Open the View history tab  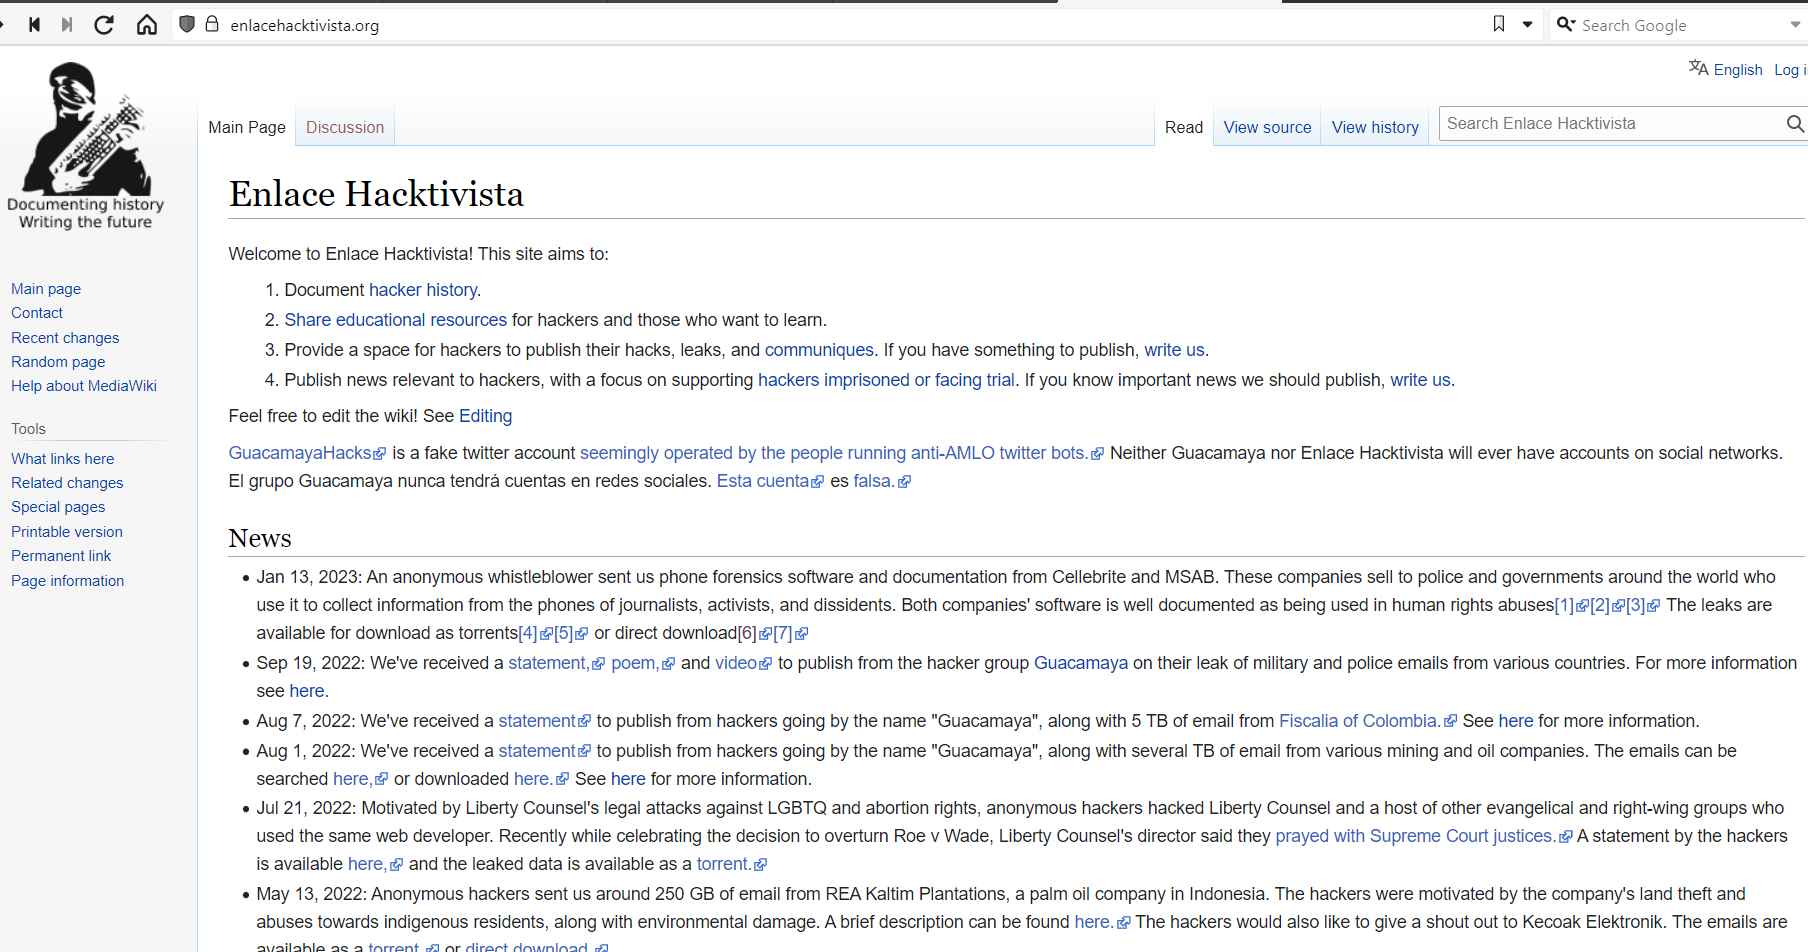click(1375, 127)
